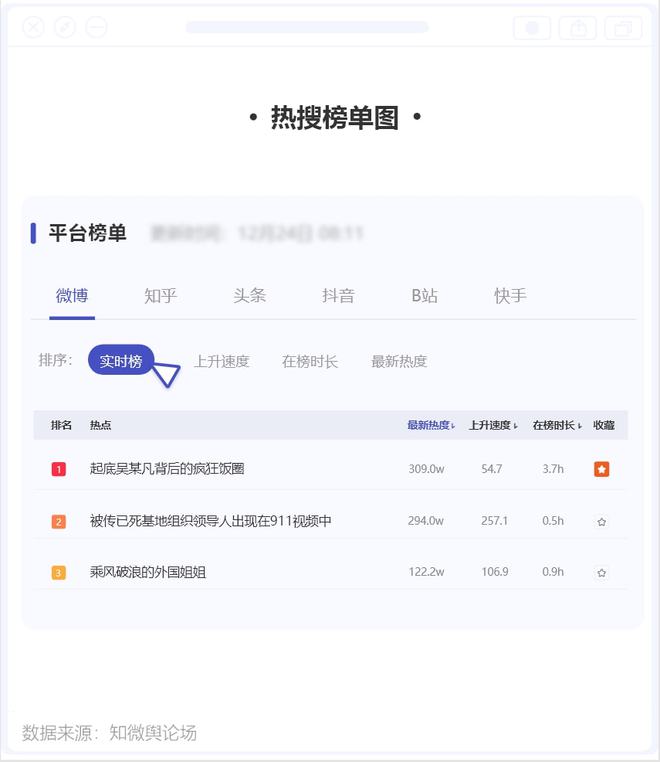Click the red rank 1 badge
Screen dimensions: 660x762
coord(59,469)
